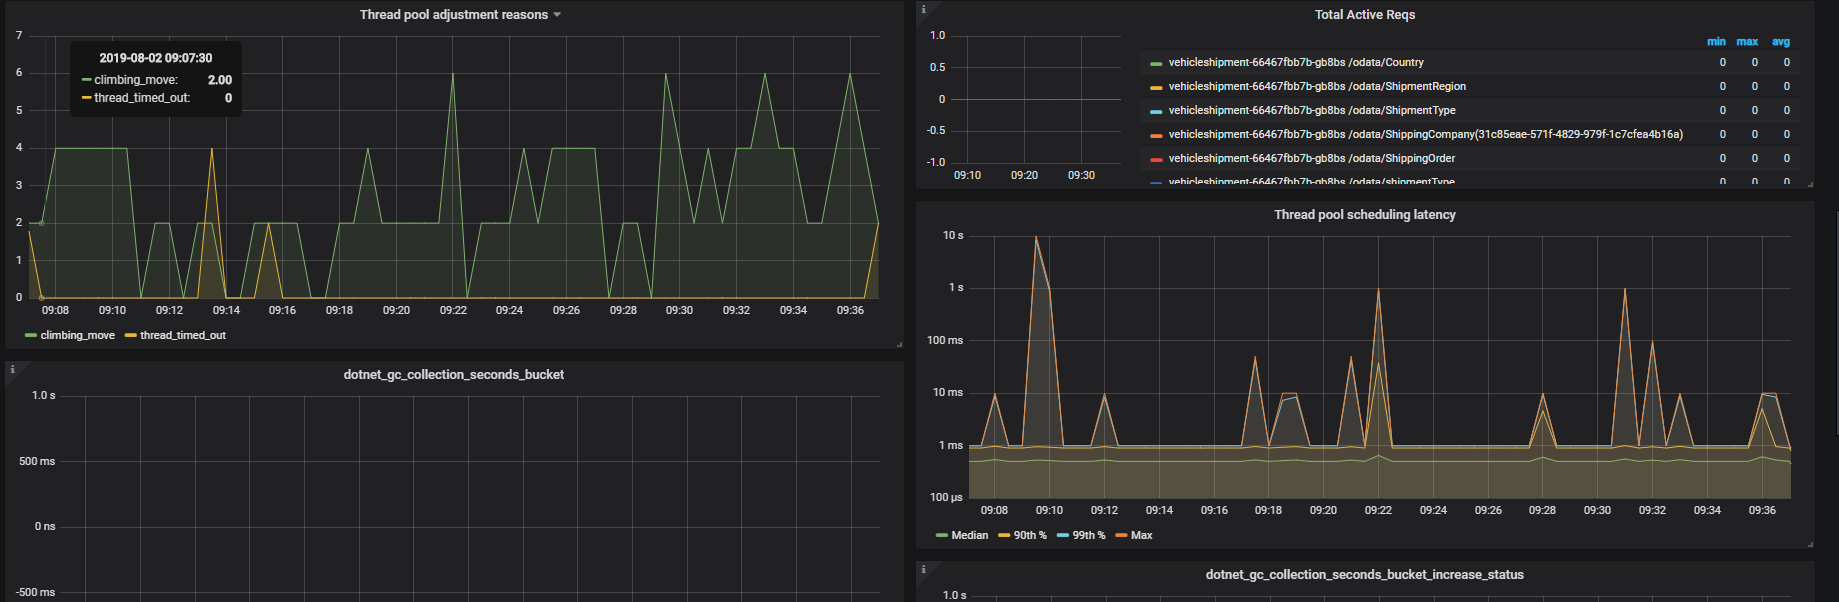Click the green climbing_move legend color swatch
Viewport: 1839px width, 602px height.
pyautogui.click(x=31, y=336)
